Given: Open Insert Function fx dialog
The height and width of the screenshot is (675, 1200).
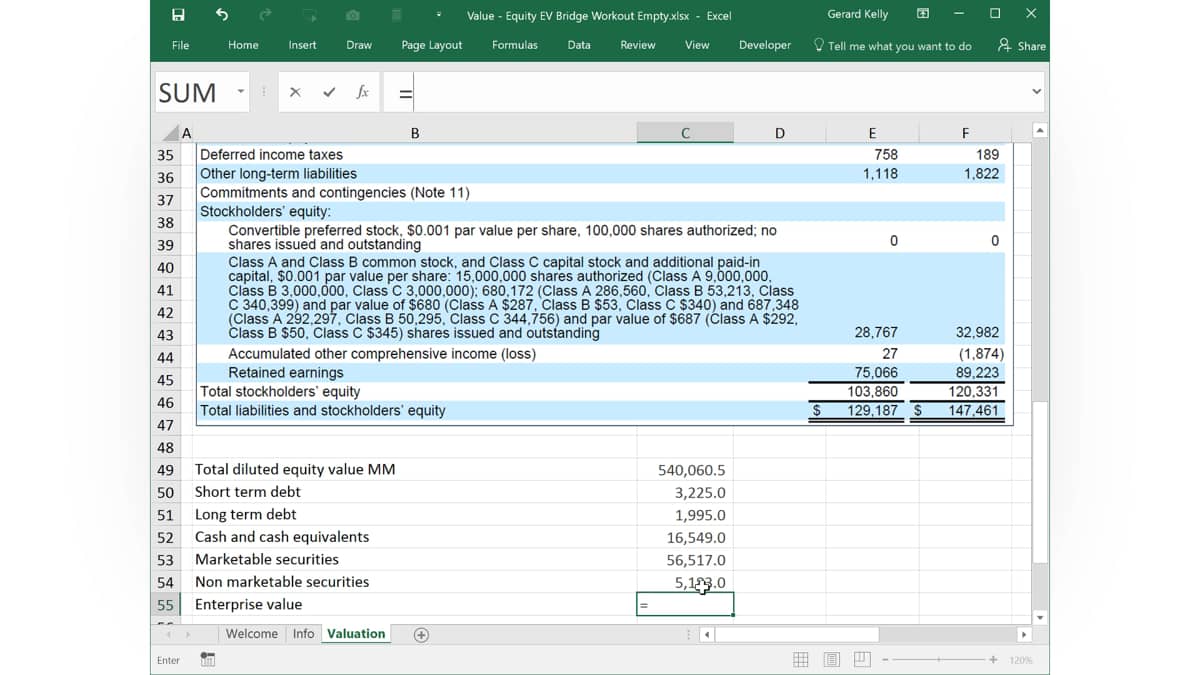Looking at the screenshot, I should [362, 92].
